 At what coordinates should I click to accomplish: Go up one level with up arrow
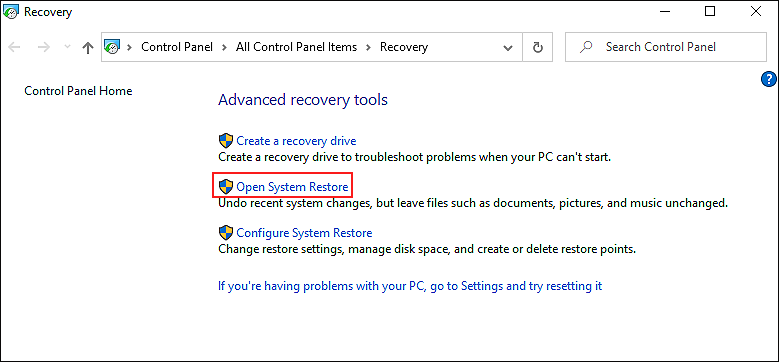(x=88, y=47)
